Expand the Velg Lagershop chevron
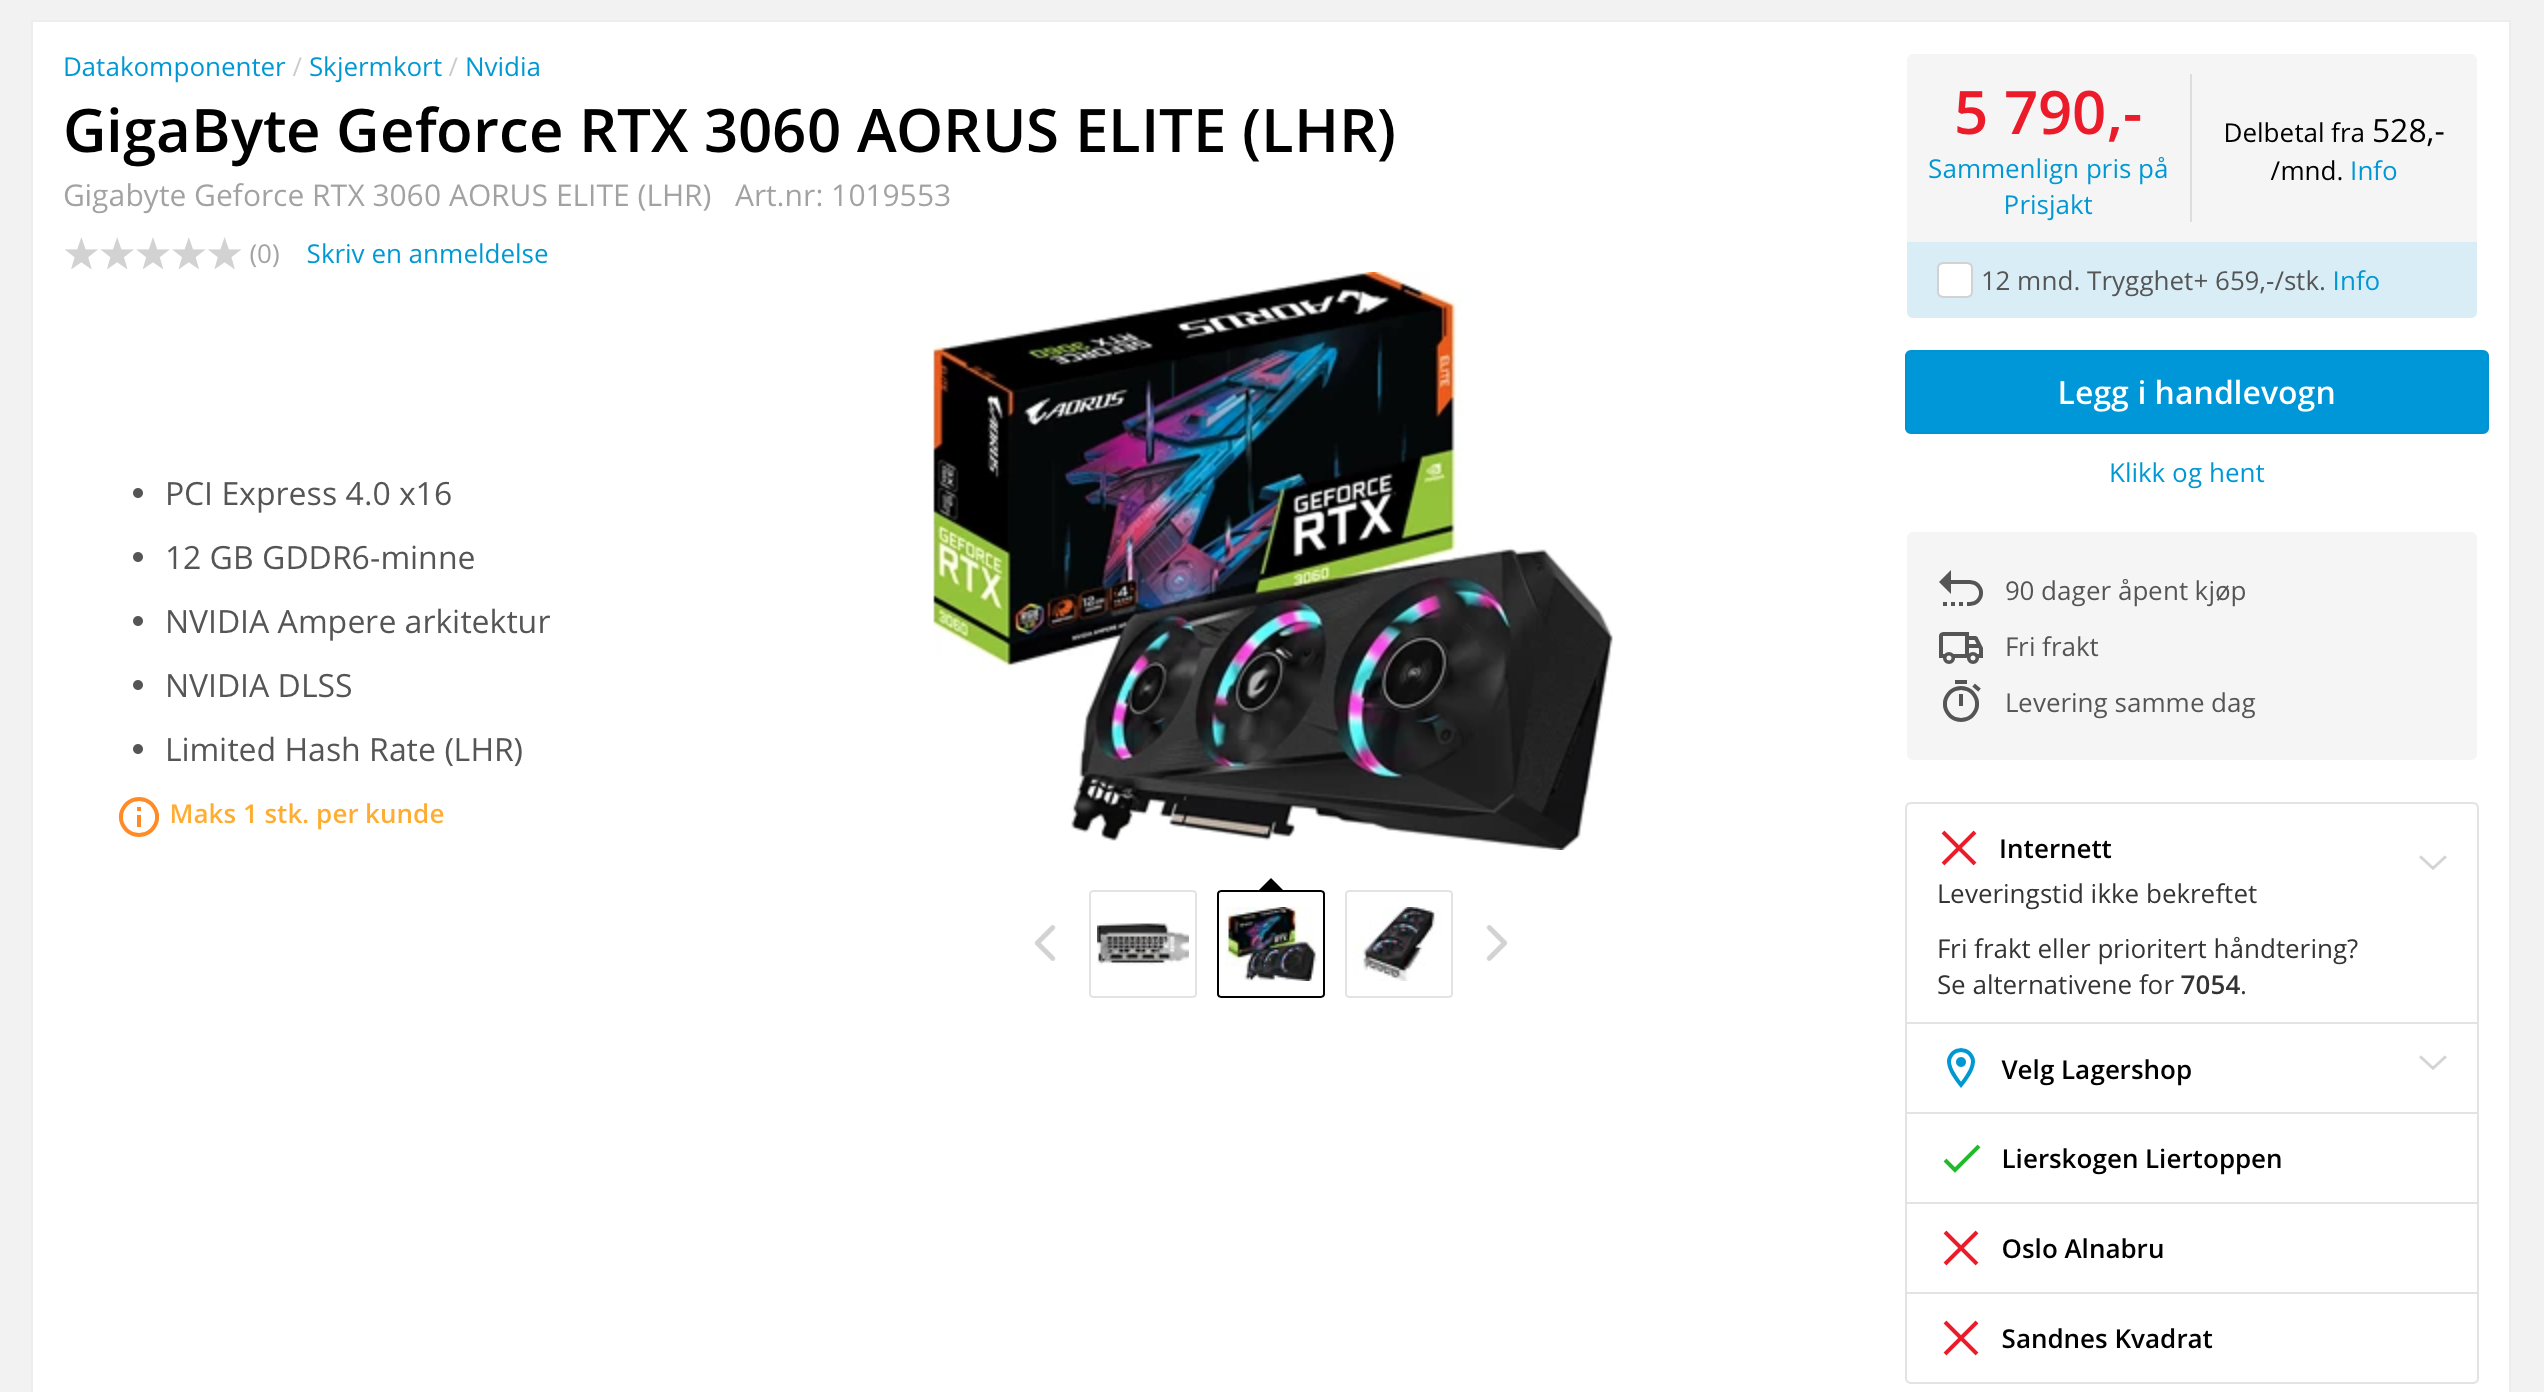The image size is (2544, 1392). [x=2432, y=1062]
